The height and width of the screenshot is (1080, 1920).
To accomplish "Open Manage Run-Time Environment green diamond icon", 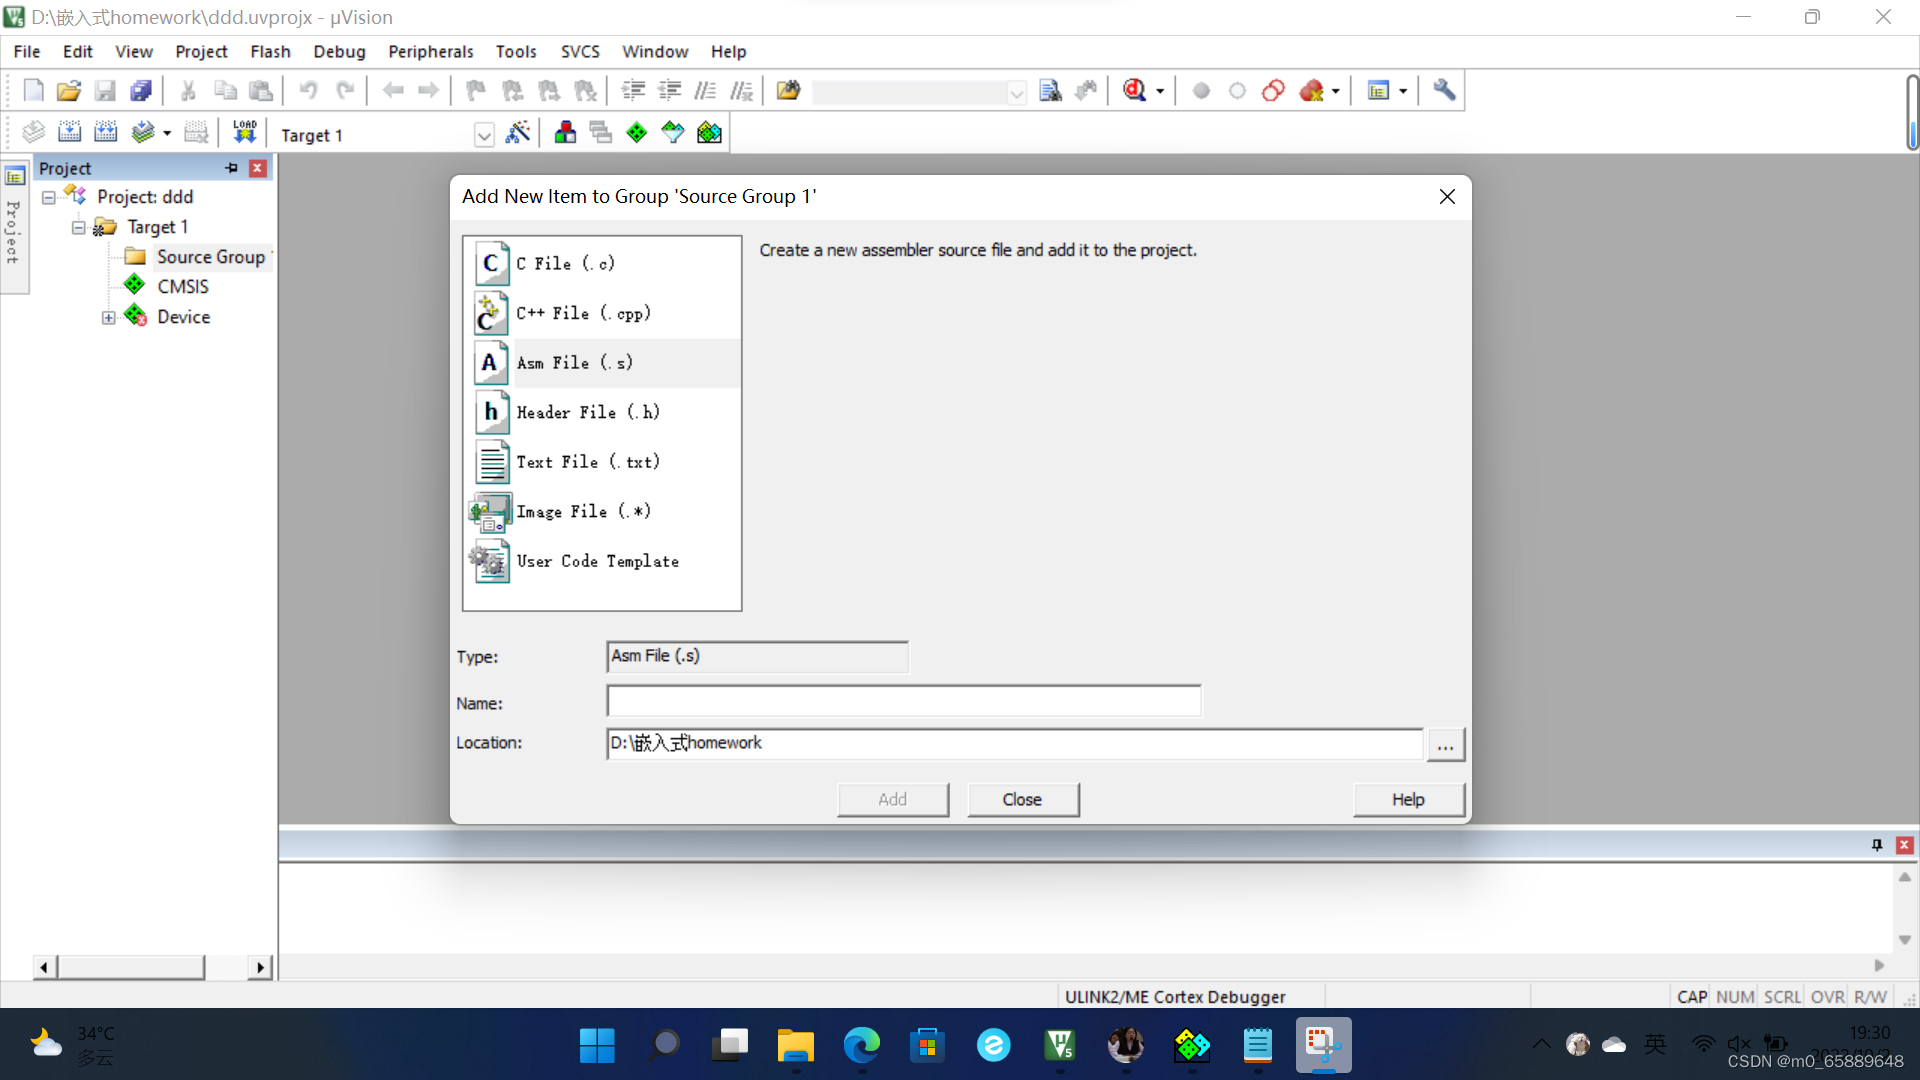I will point(637,133).
